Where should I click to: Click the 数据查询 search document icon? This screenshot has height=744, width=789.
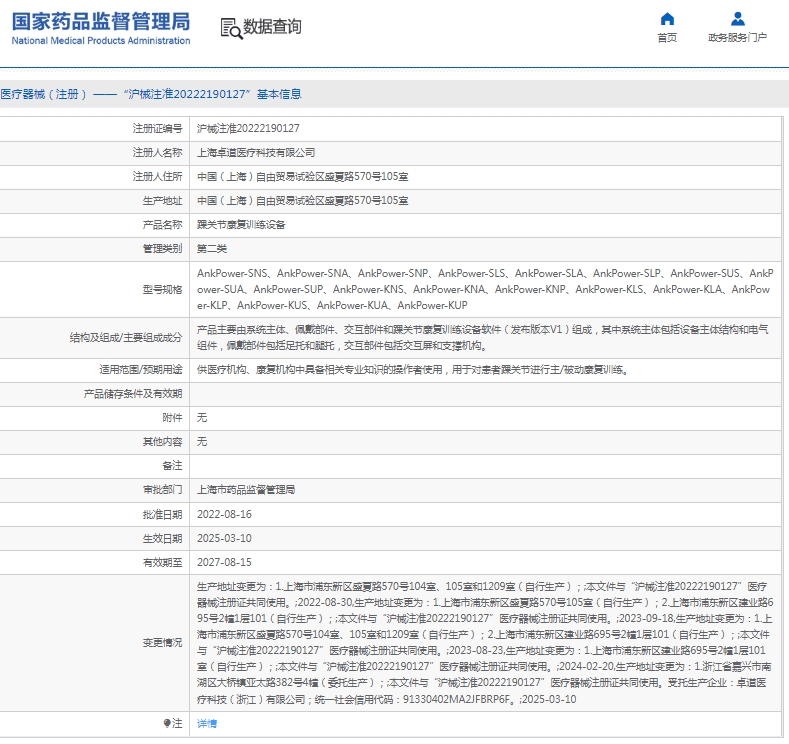tap(231, 28)
